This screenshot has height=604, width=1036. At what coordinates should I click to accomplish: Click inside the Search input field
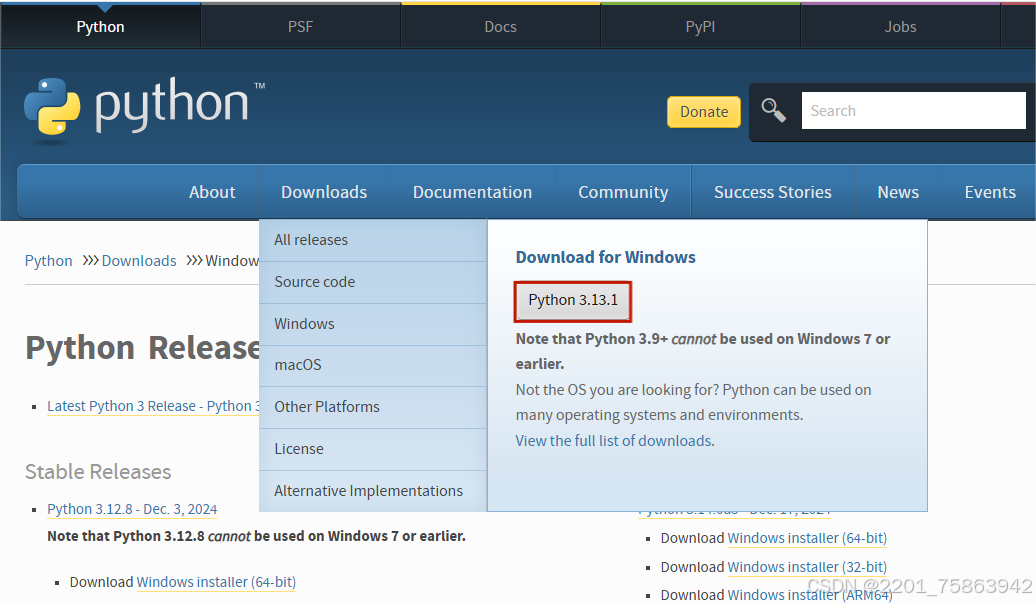tap(912, 110)
